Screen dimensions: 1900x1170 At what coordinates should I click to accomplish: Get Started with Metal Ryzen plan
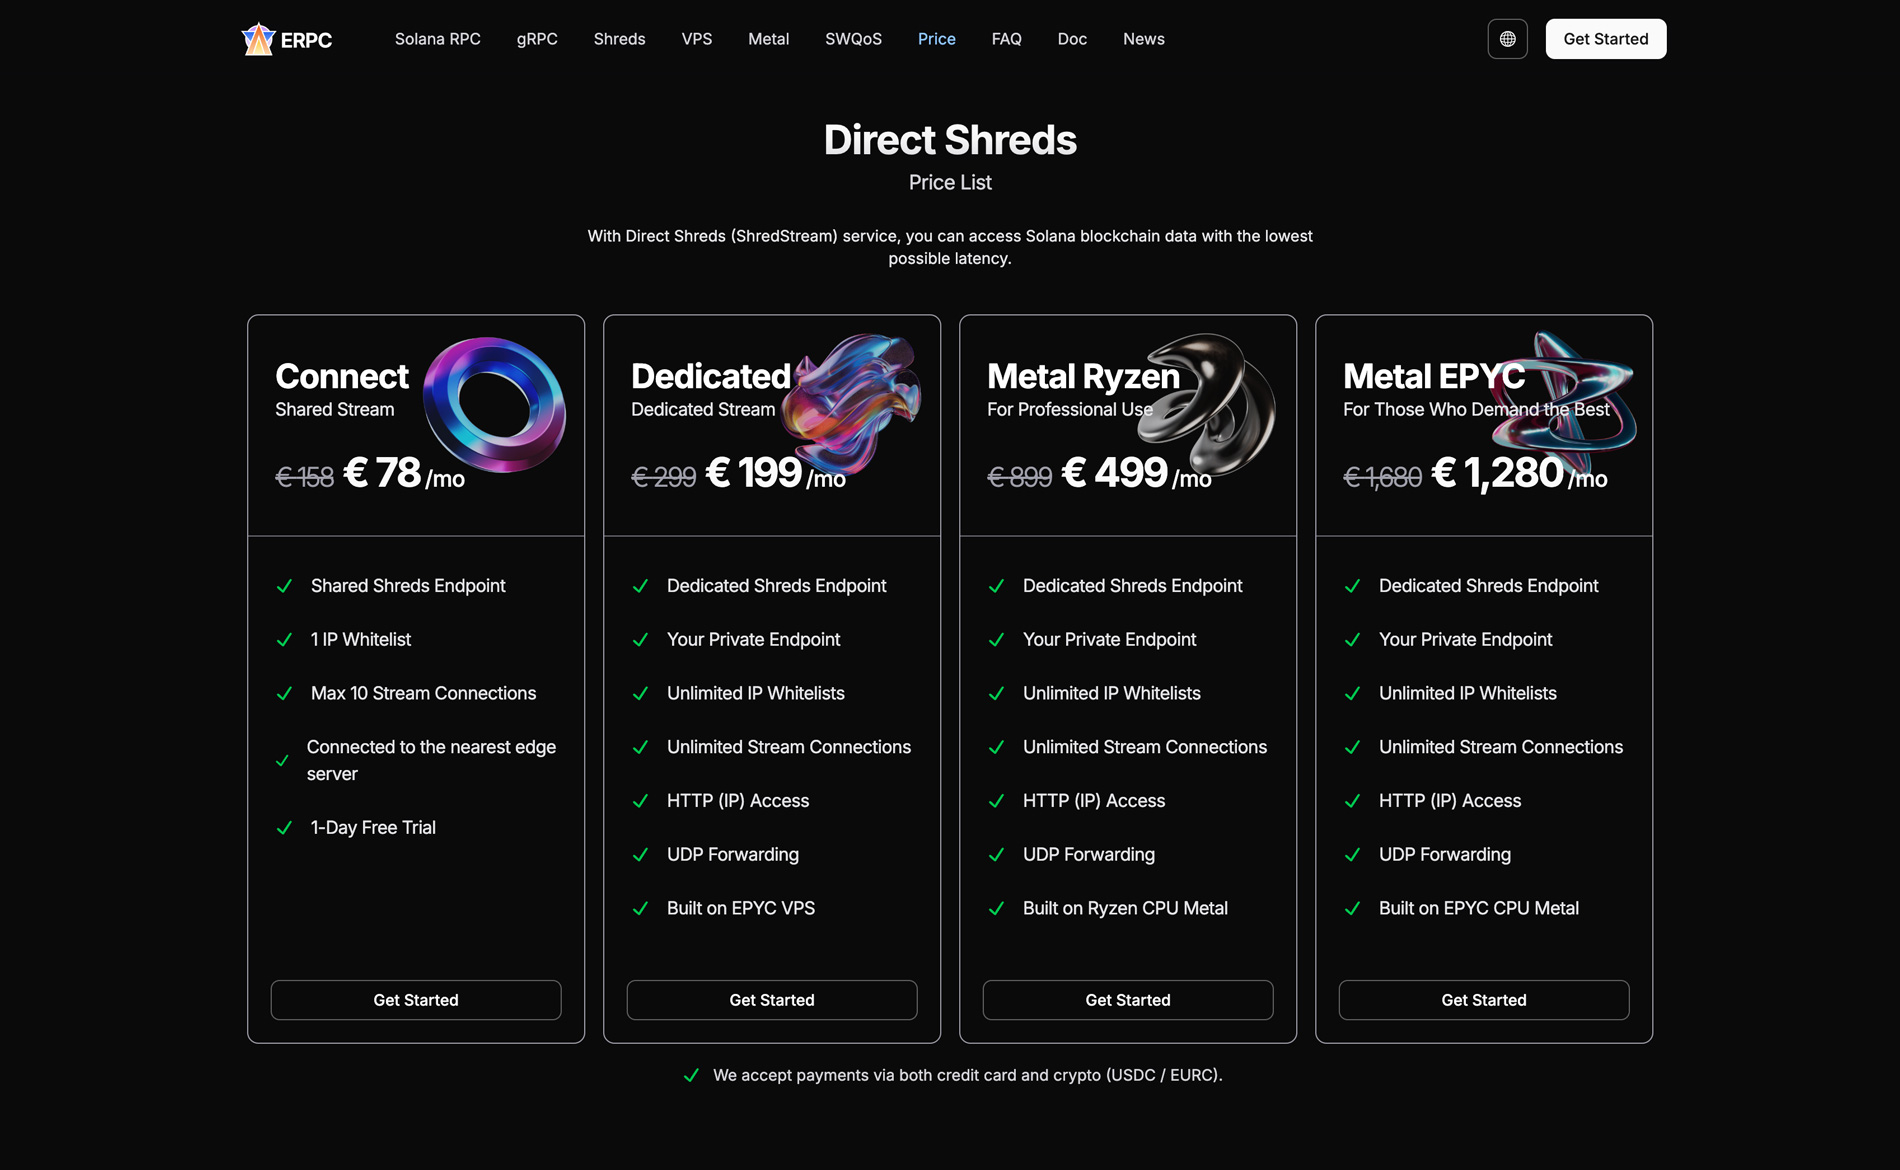pyautogui.click(x=1128, y=1000)
